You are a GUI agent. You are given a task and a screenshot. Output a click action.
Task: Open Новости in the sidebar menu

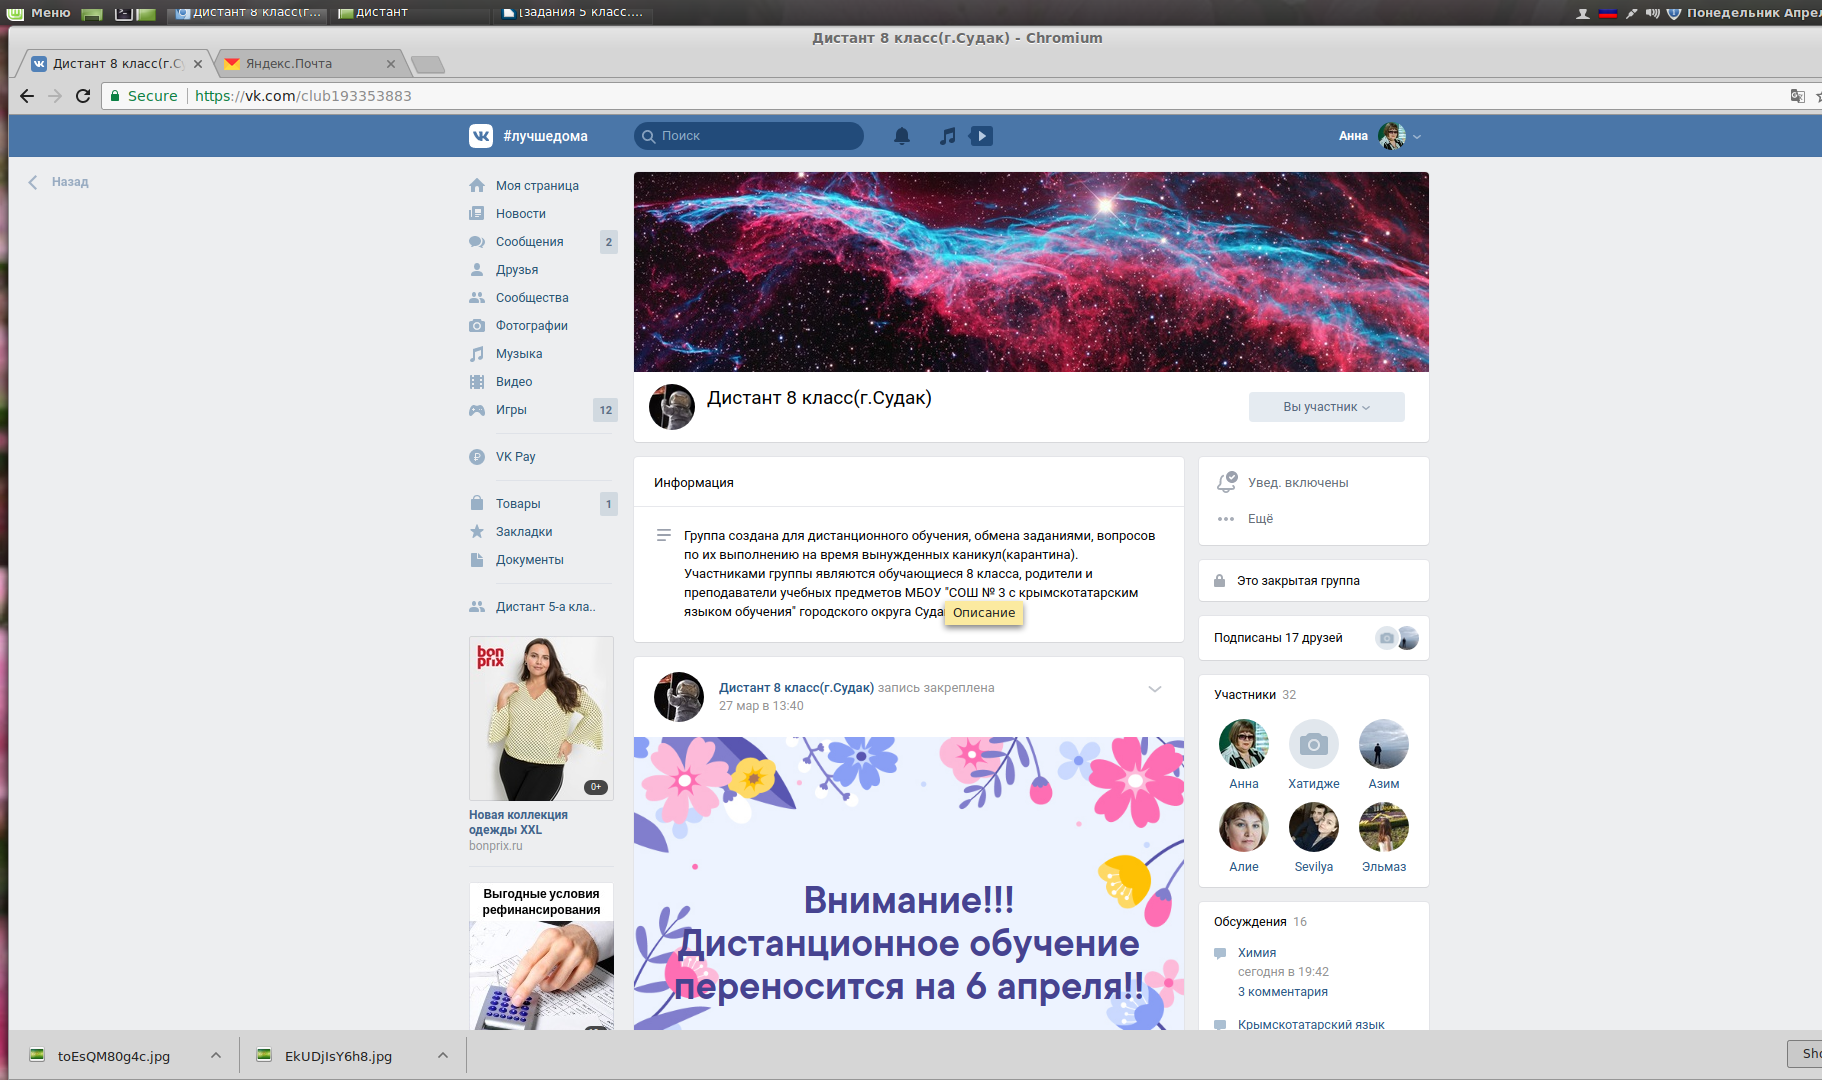520,214
